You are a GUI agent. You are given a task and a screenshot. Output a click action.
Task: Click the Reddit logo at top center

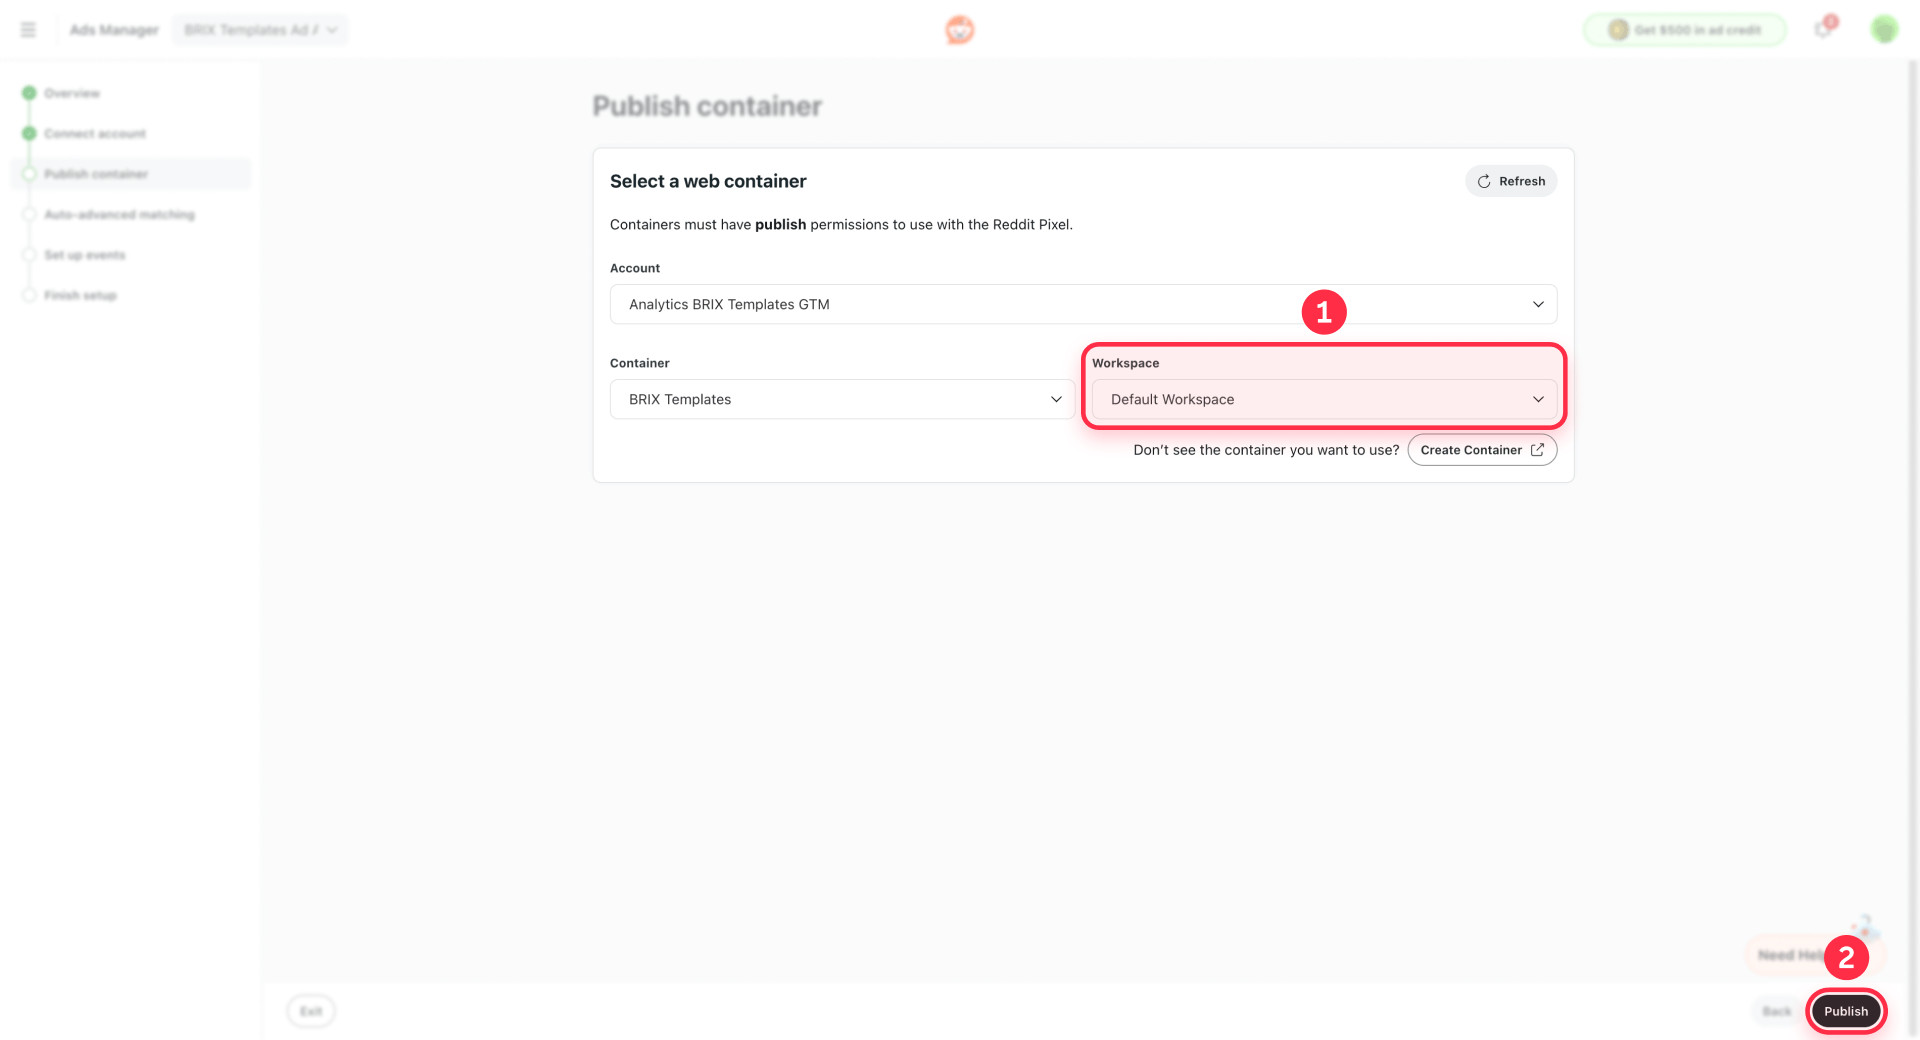pos(960,30)
